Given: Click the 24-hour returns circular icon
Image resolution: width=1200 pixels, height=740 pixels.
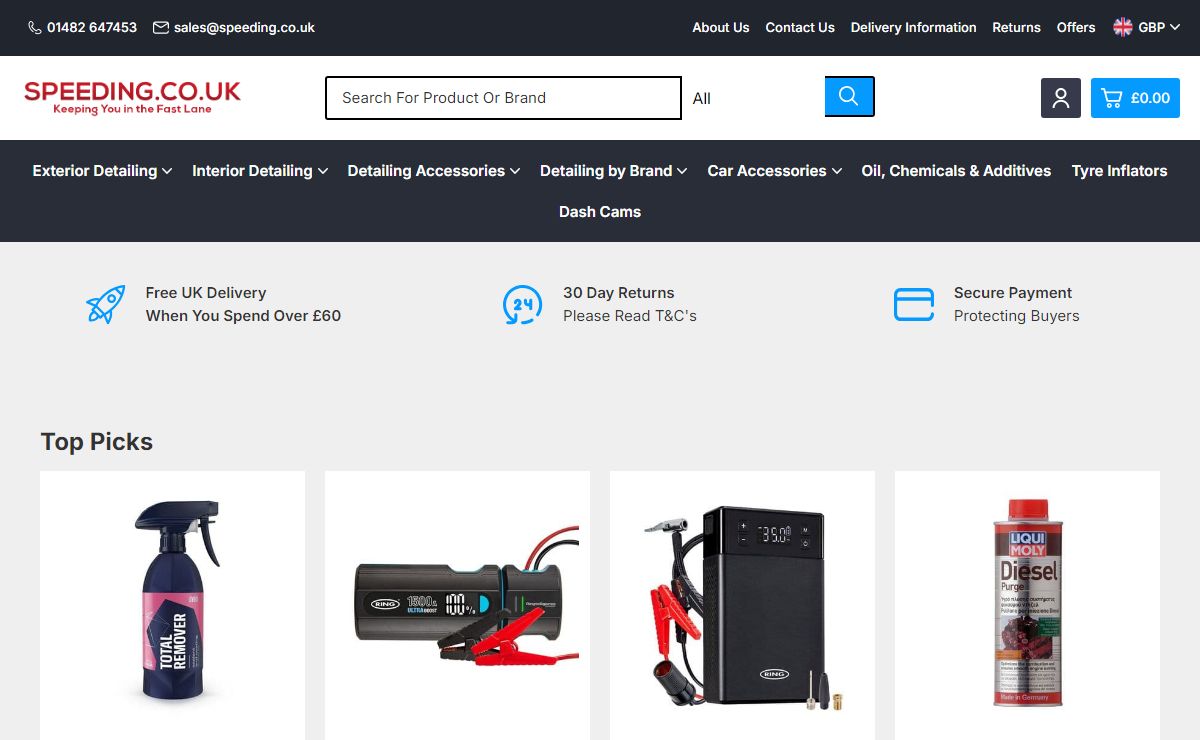Looking at the screenshot, I should click(522, 305).
